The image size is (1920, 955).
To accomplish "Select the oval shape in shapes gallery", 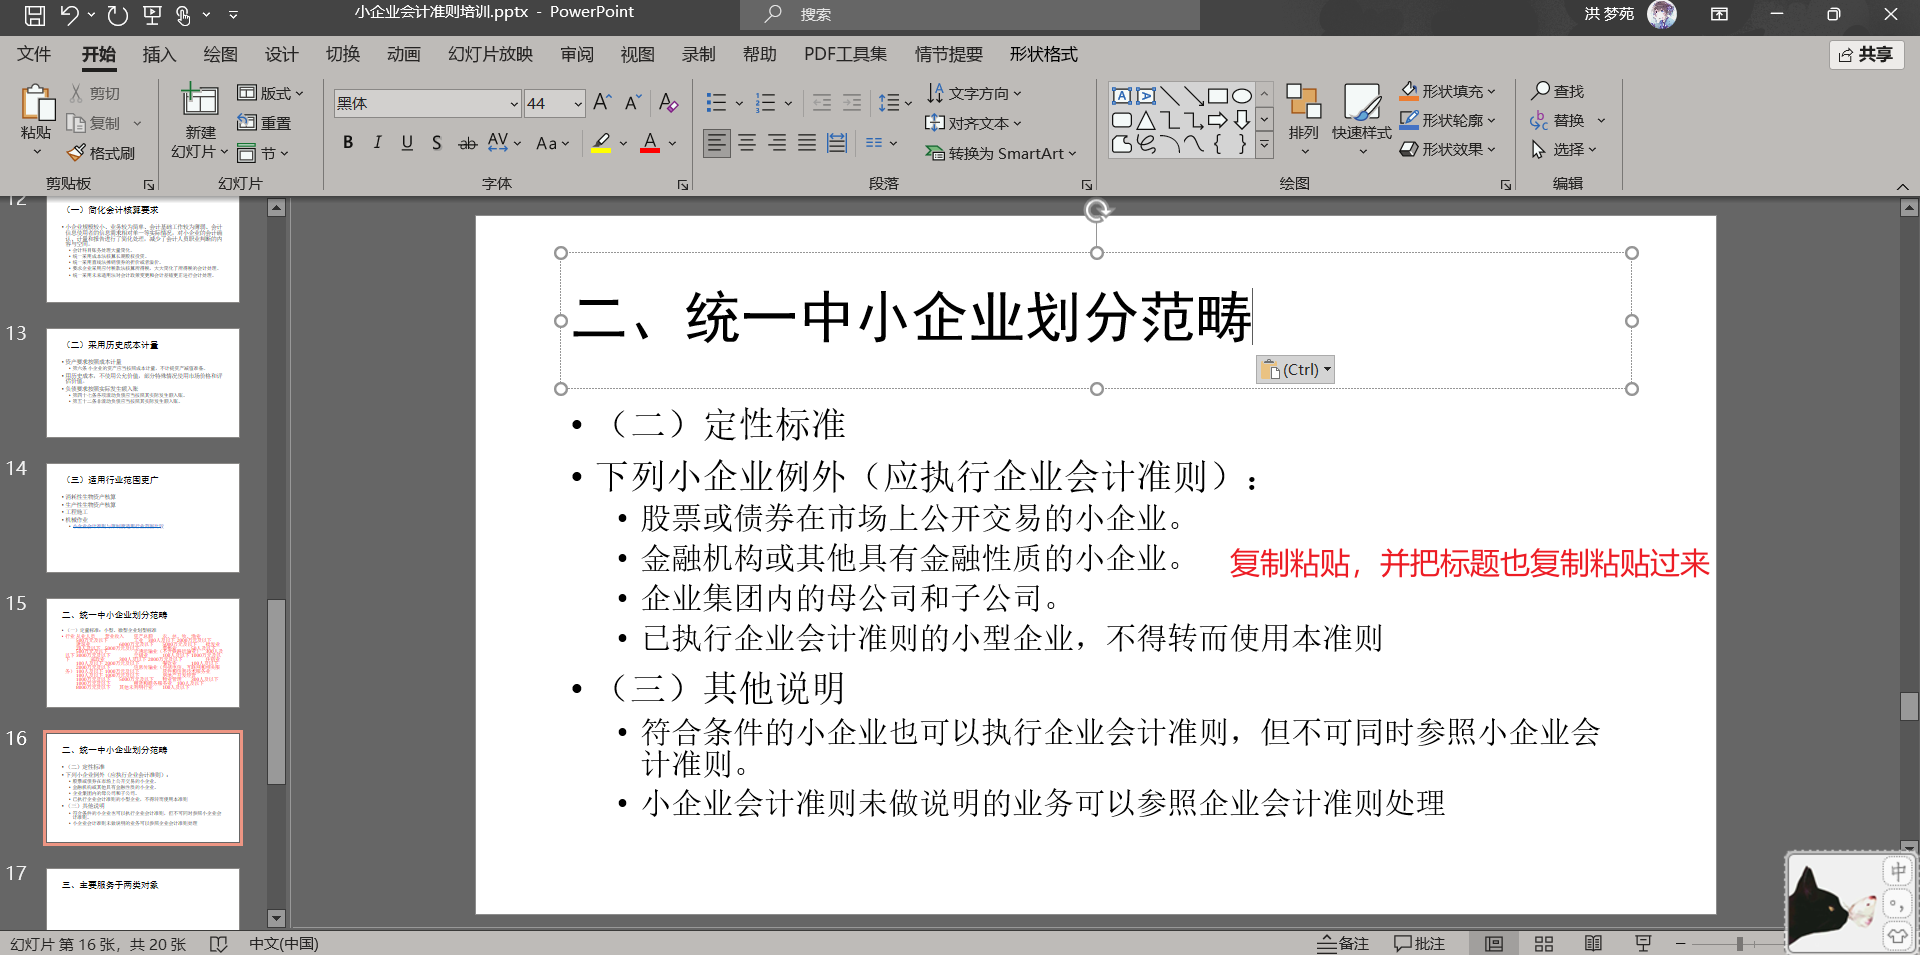I will coord(1241,96).
